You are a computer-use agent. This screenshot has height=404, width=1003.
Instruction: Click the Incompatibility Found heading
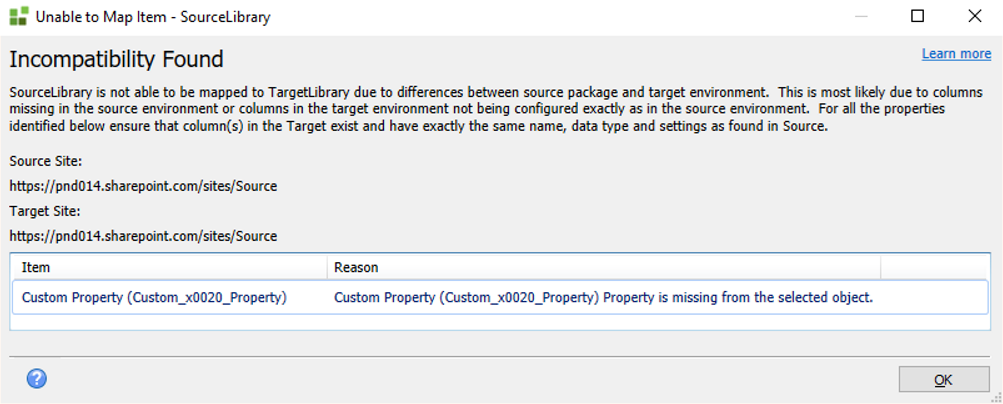116,59
